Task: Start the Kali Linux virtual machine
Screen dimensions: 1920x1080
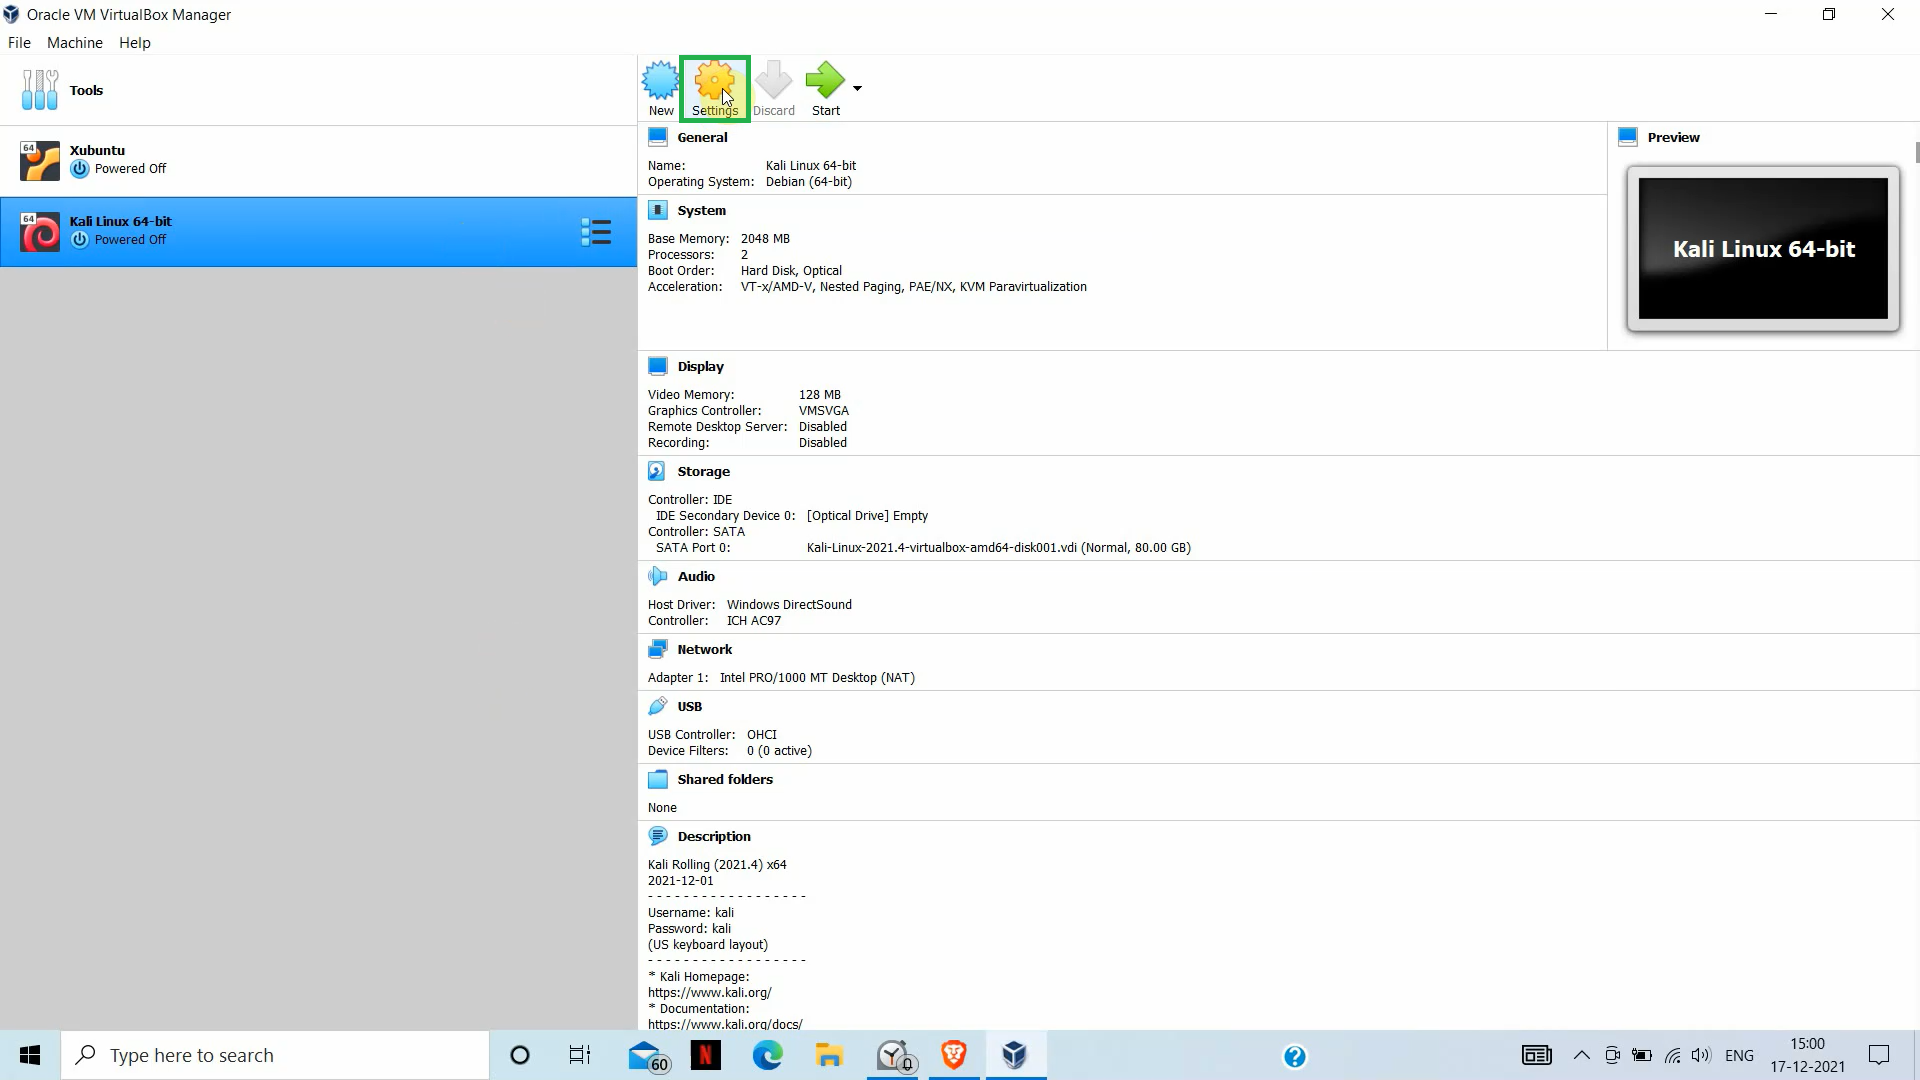Action: [825, 87]
